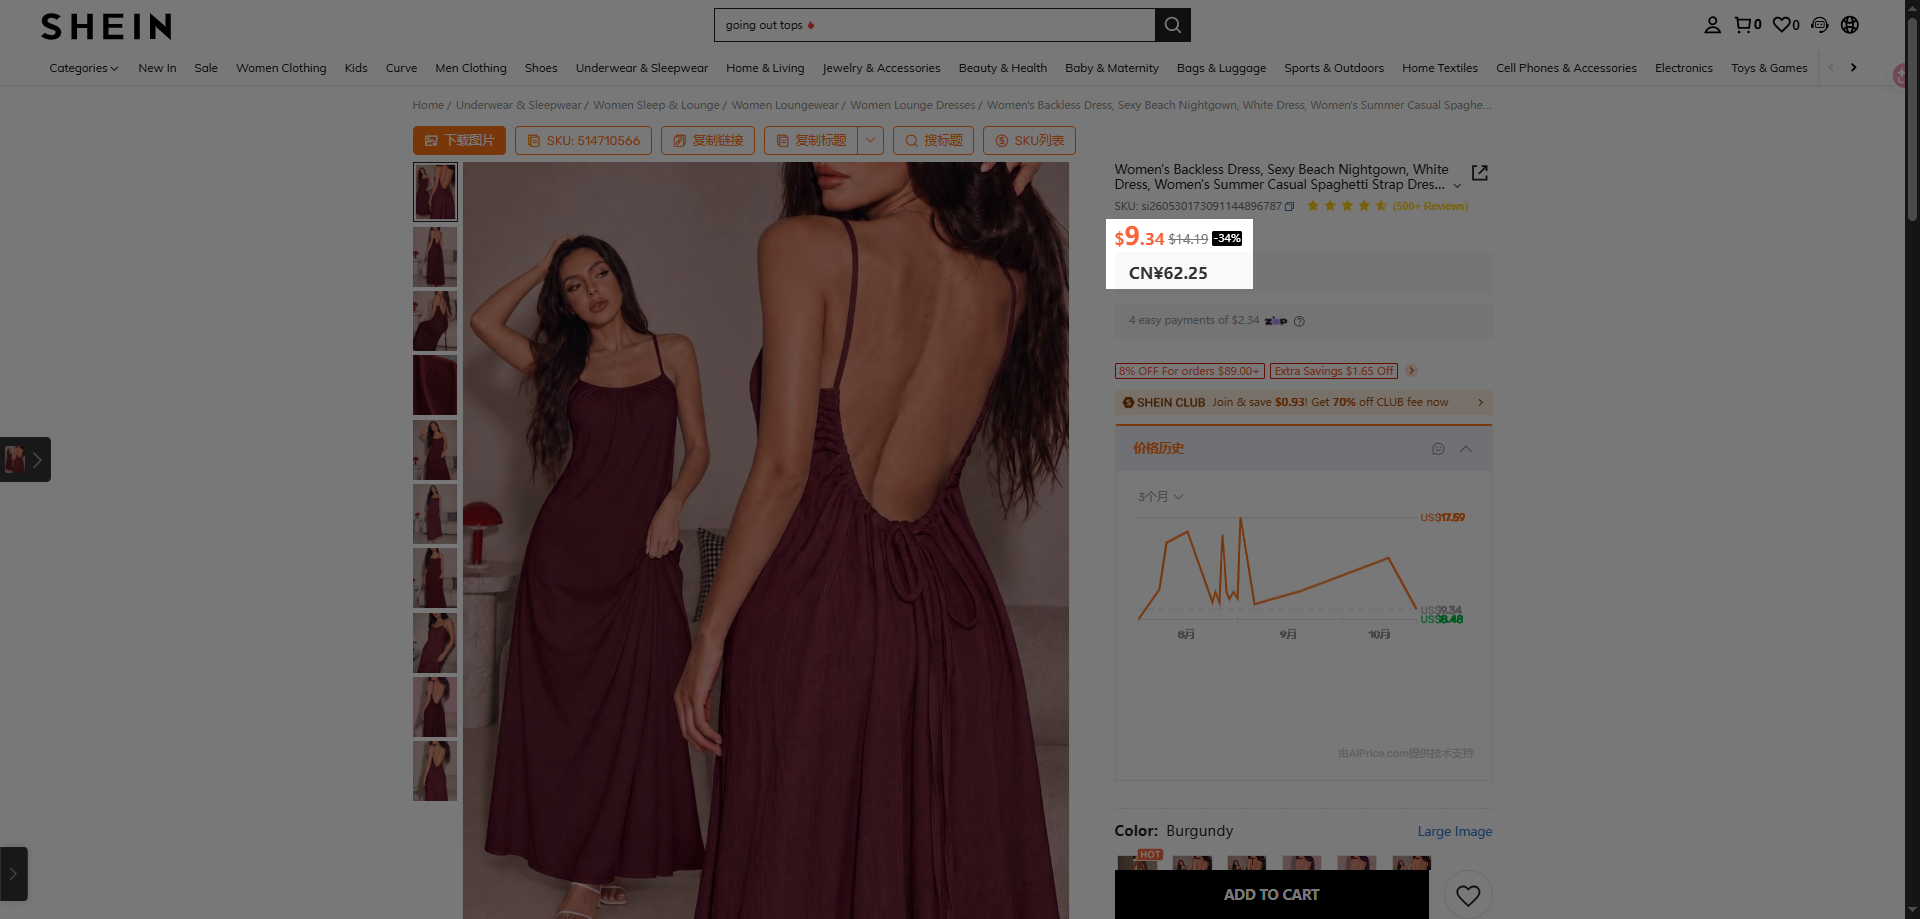Go to Home breadcrumb link

click(428, 105)
